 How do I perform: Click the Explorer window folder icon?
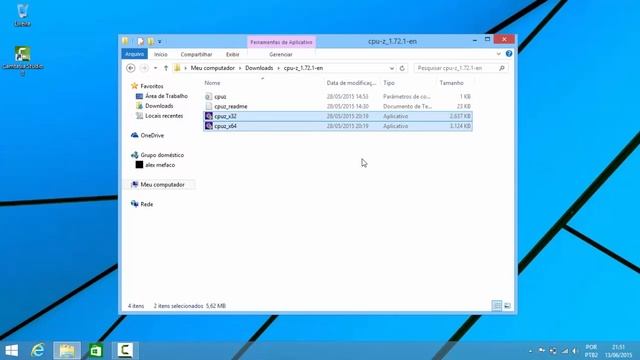[125, 41]
